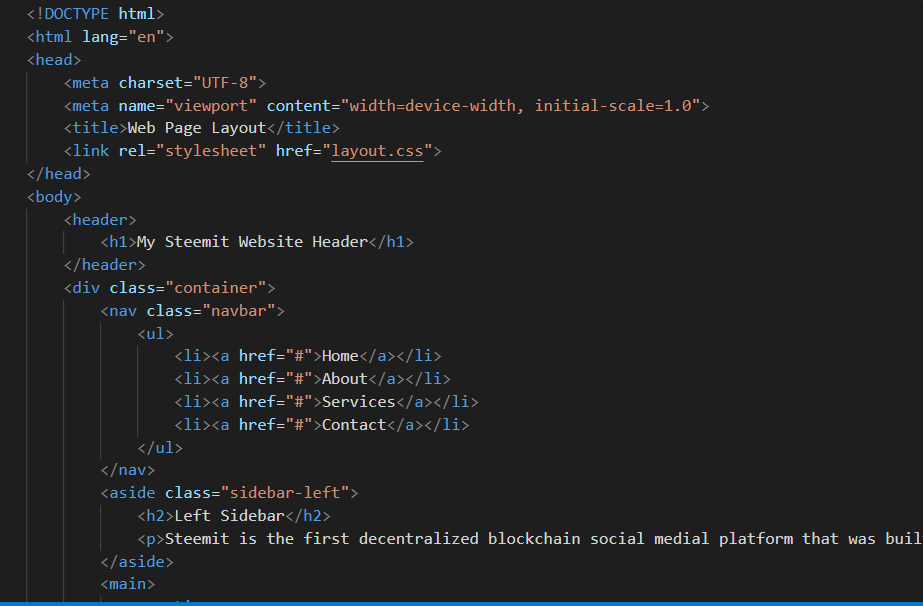Select the opening header tag

point(100,220)
